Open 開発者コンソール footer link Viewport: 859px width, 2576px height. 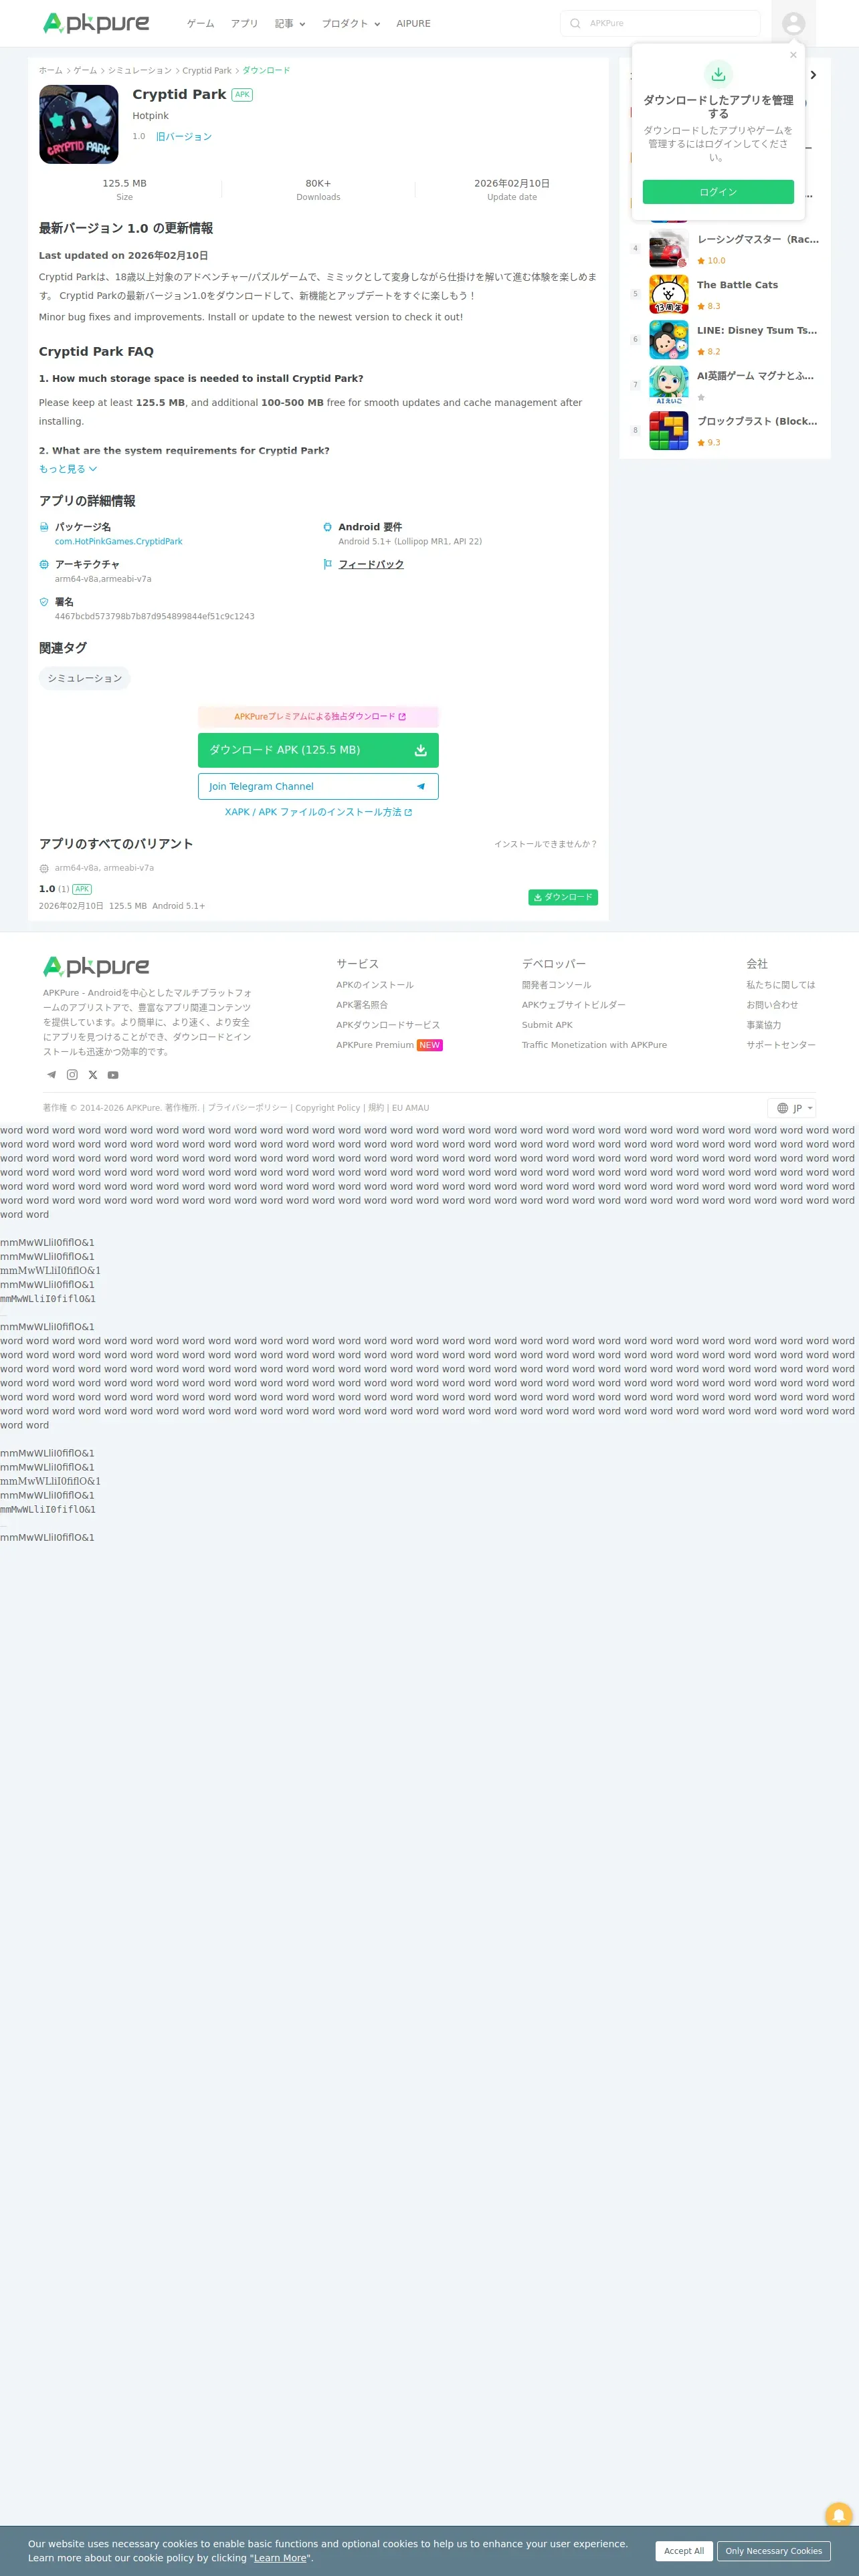[556, 985]
